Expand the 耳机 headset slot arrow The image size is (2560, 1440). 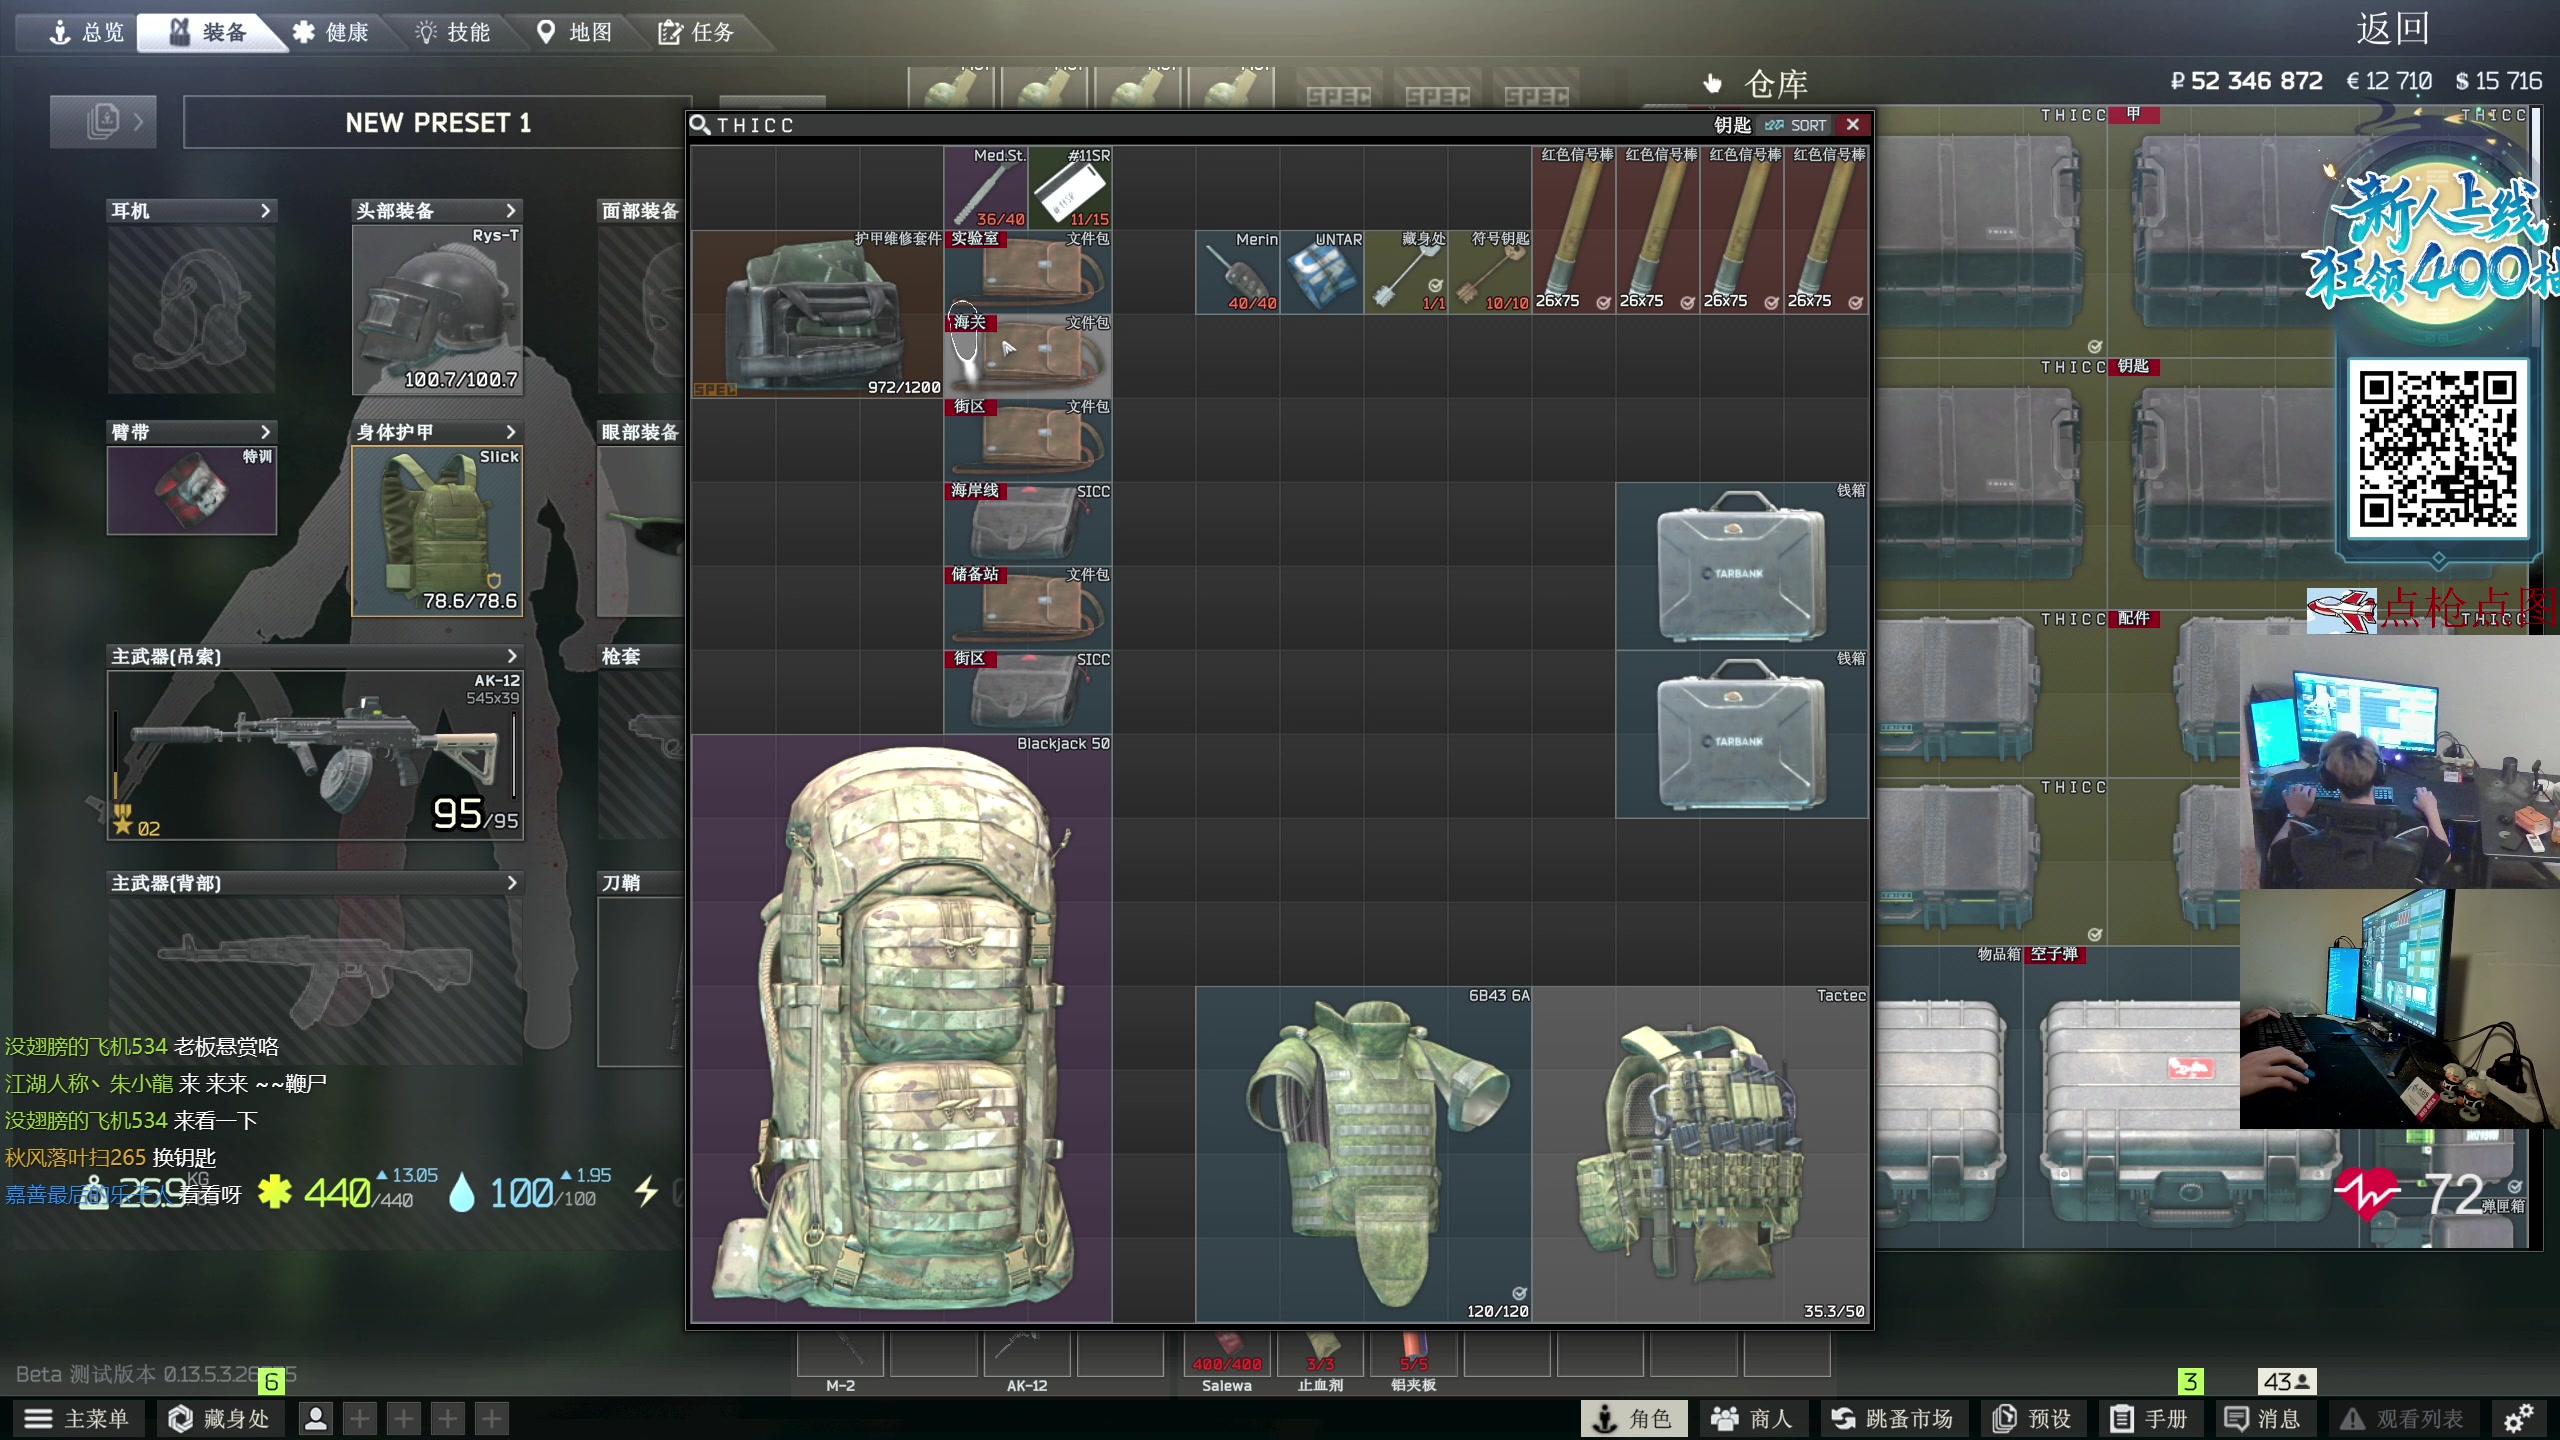tap(265, 211)
